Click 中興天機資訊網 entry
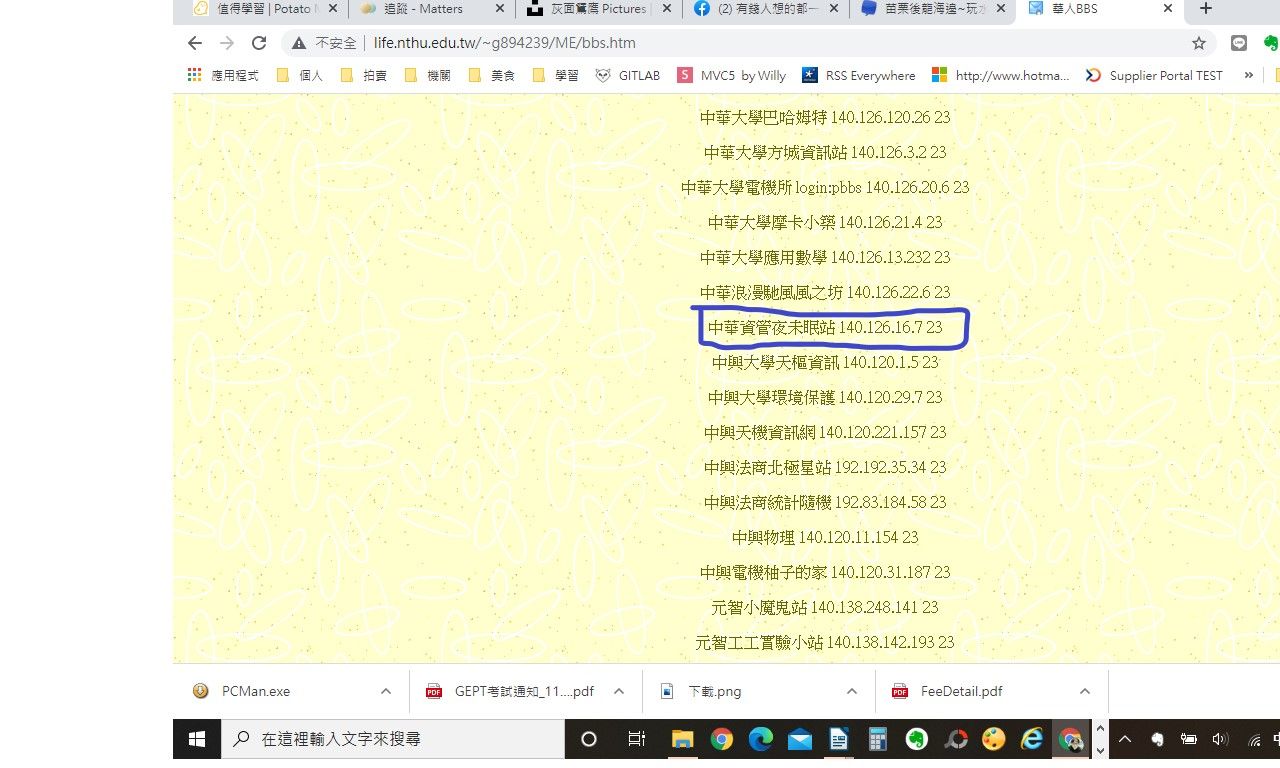 (x=825, y=432)
